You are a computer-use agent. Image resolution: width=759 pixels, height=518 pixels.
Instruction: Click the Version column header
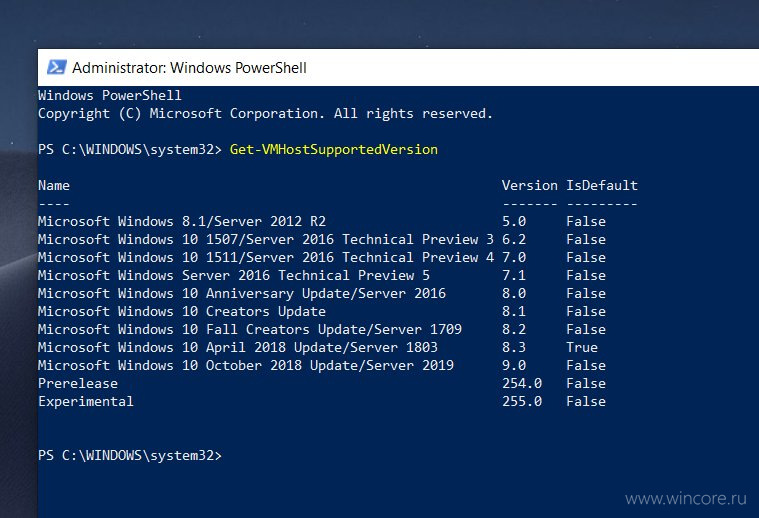[x=530, y=185]
